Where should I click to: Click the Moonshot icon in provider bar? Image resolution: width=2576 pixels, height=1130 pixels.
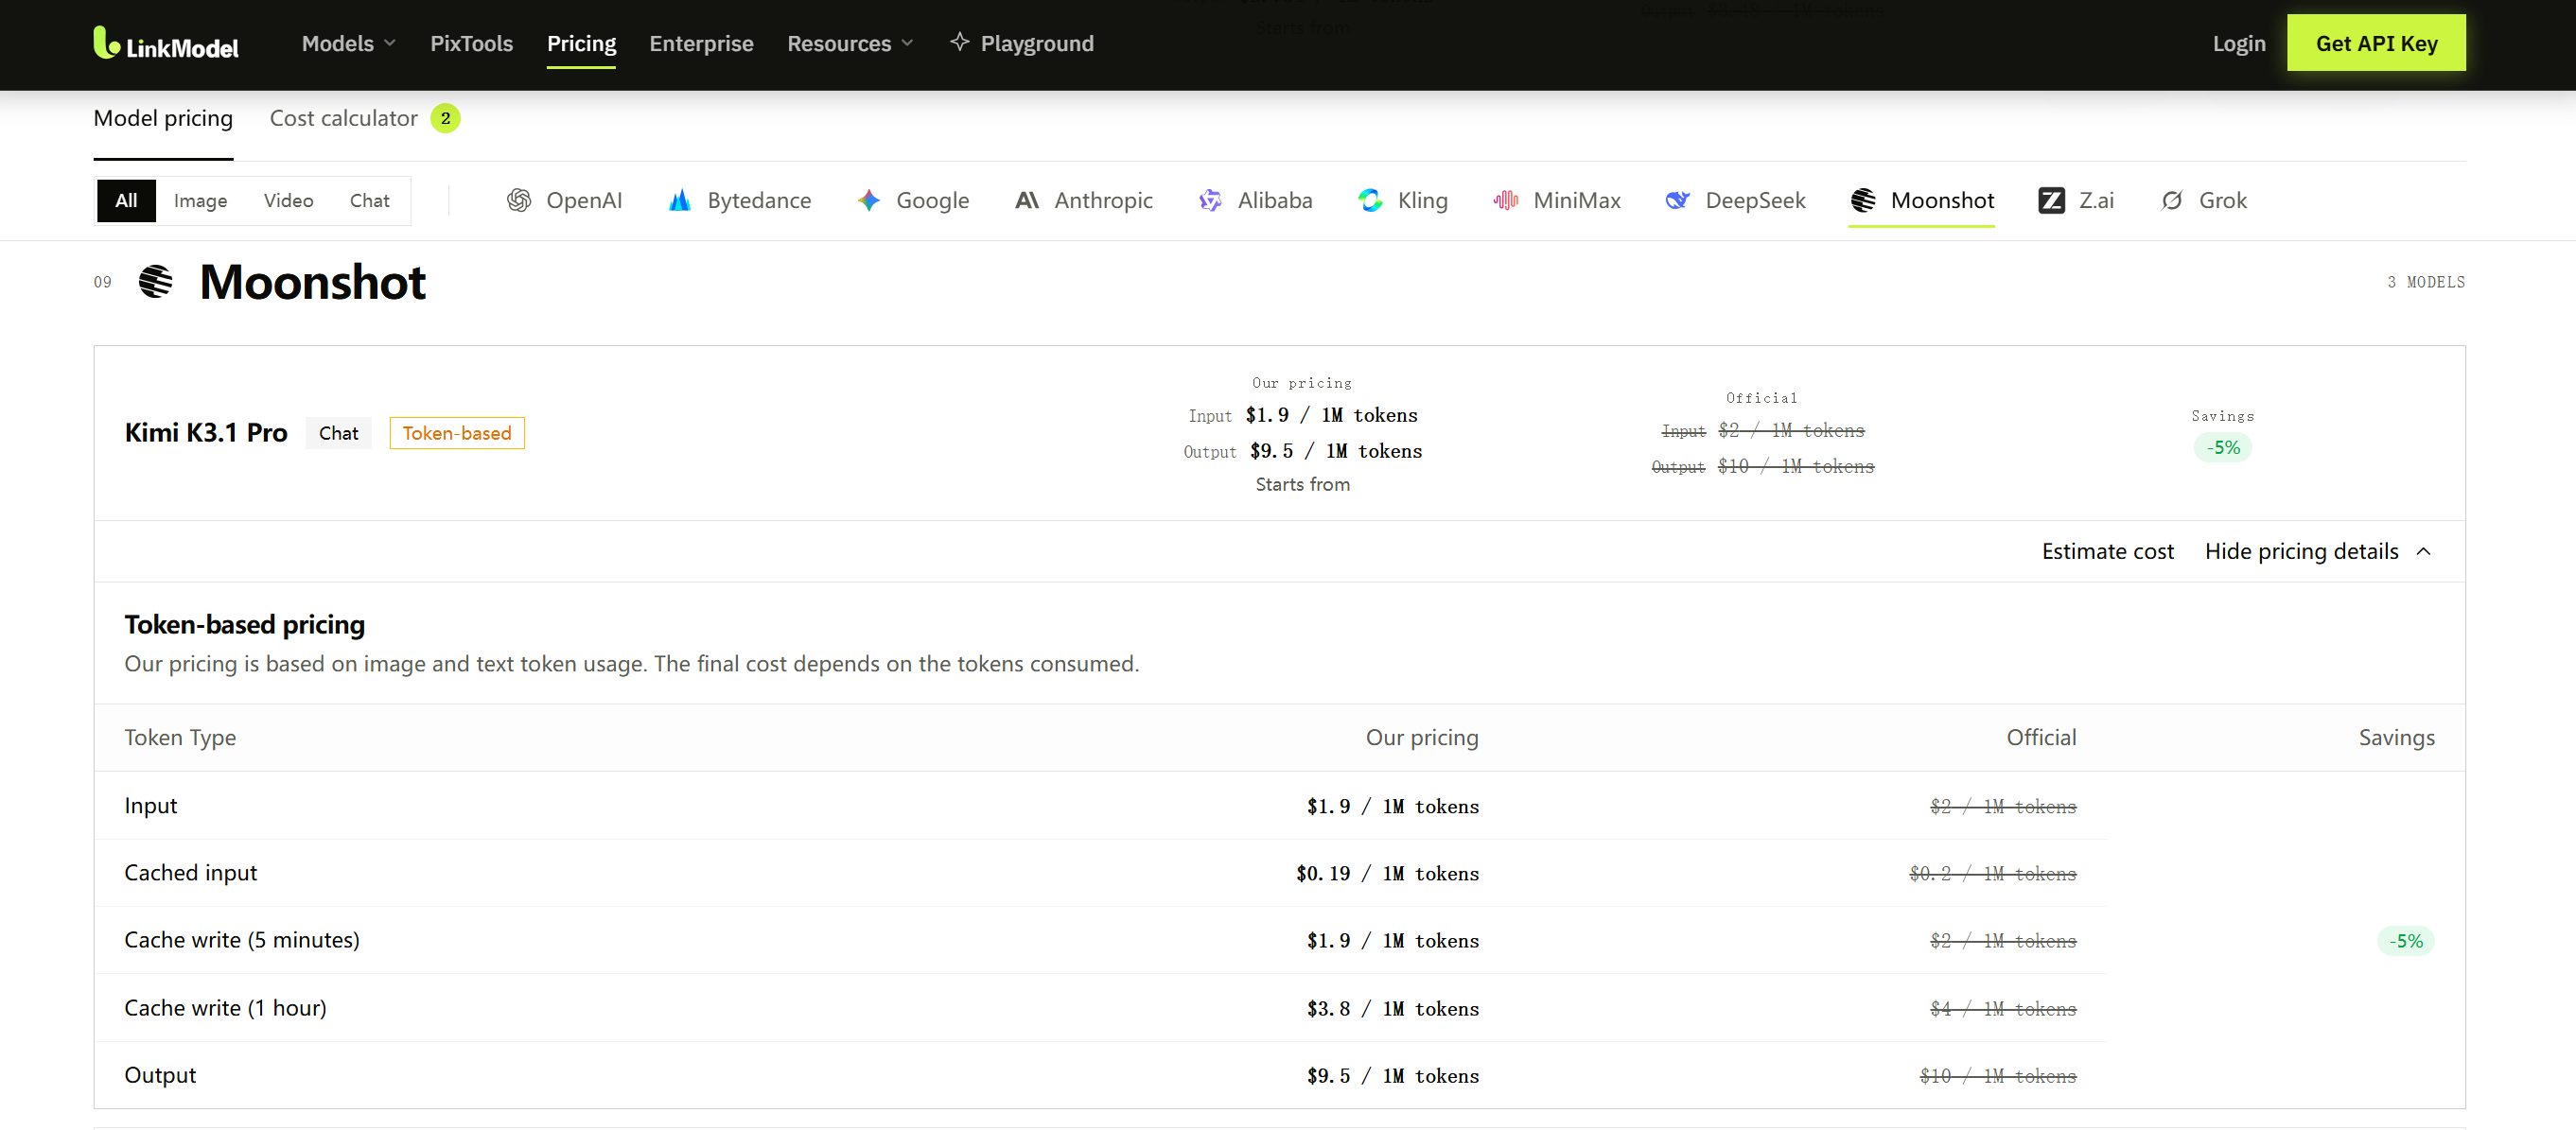[x=1863, y=200]
